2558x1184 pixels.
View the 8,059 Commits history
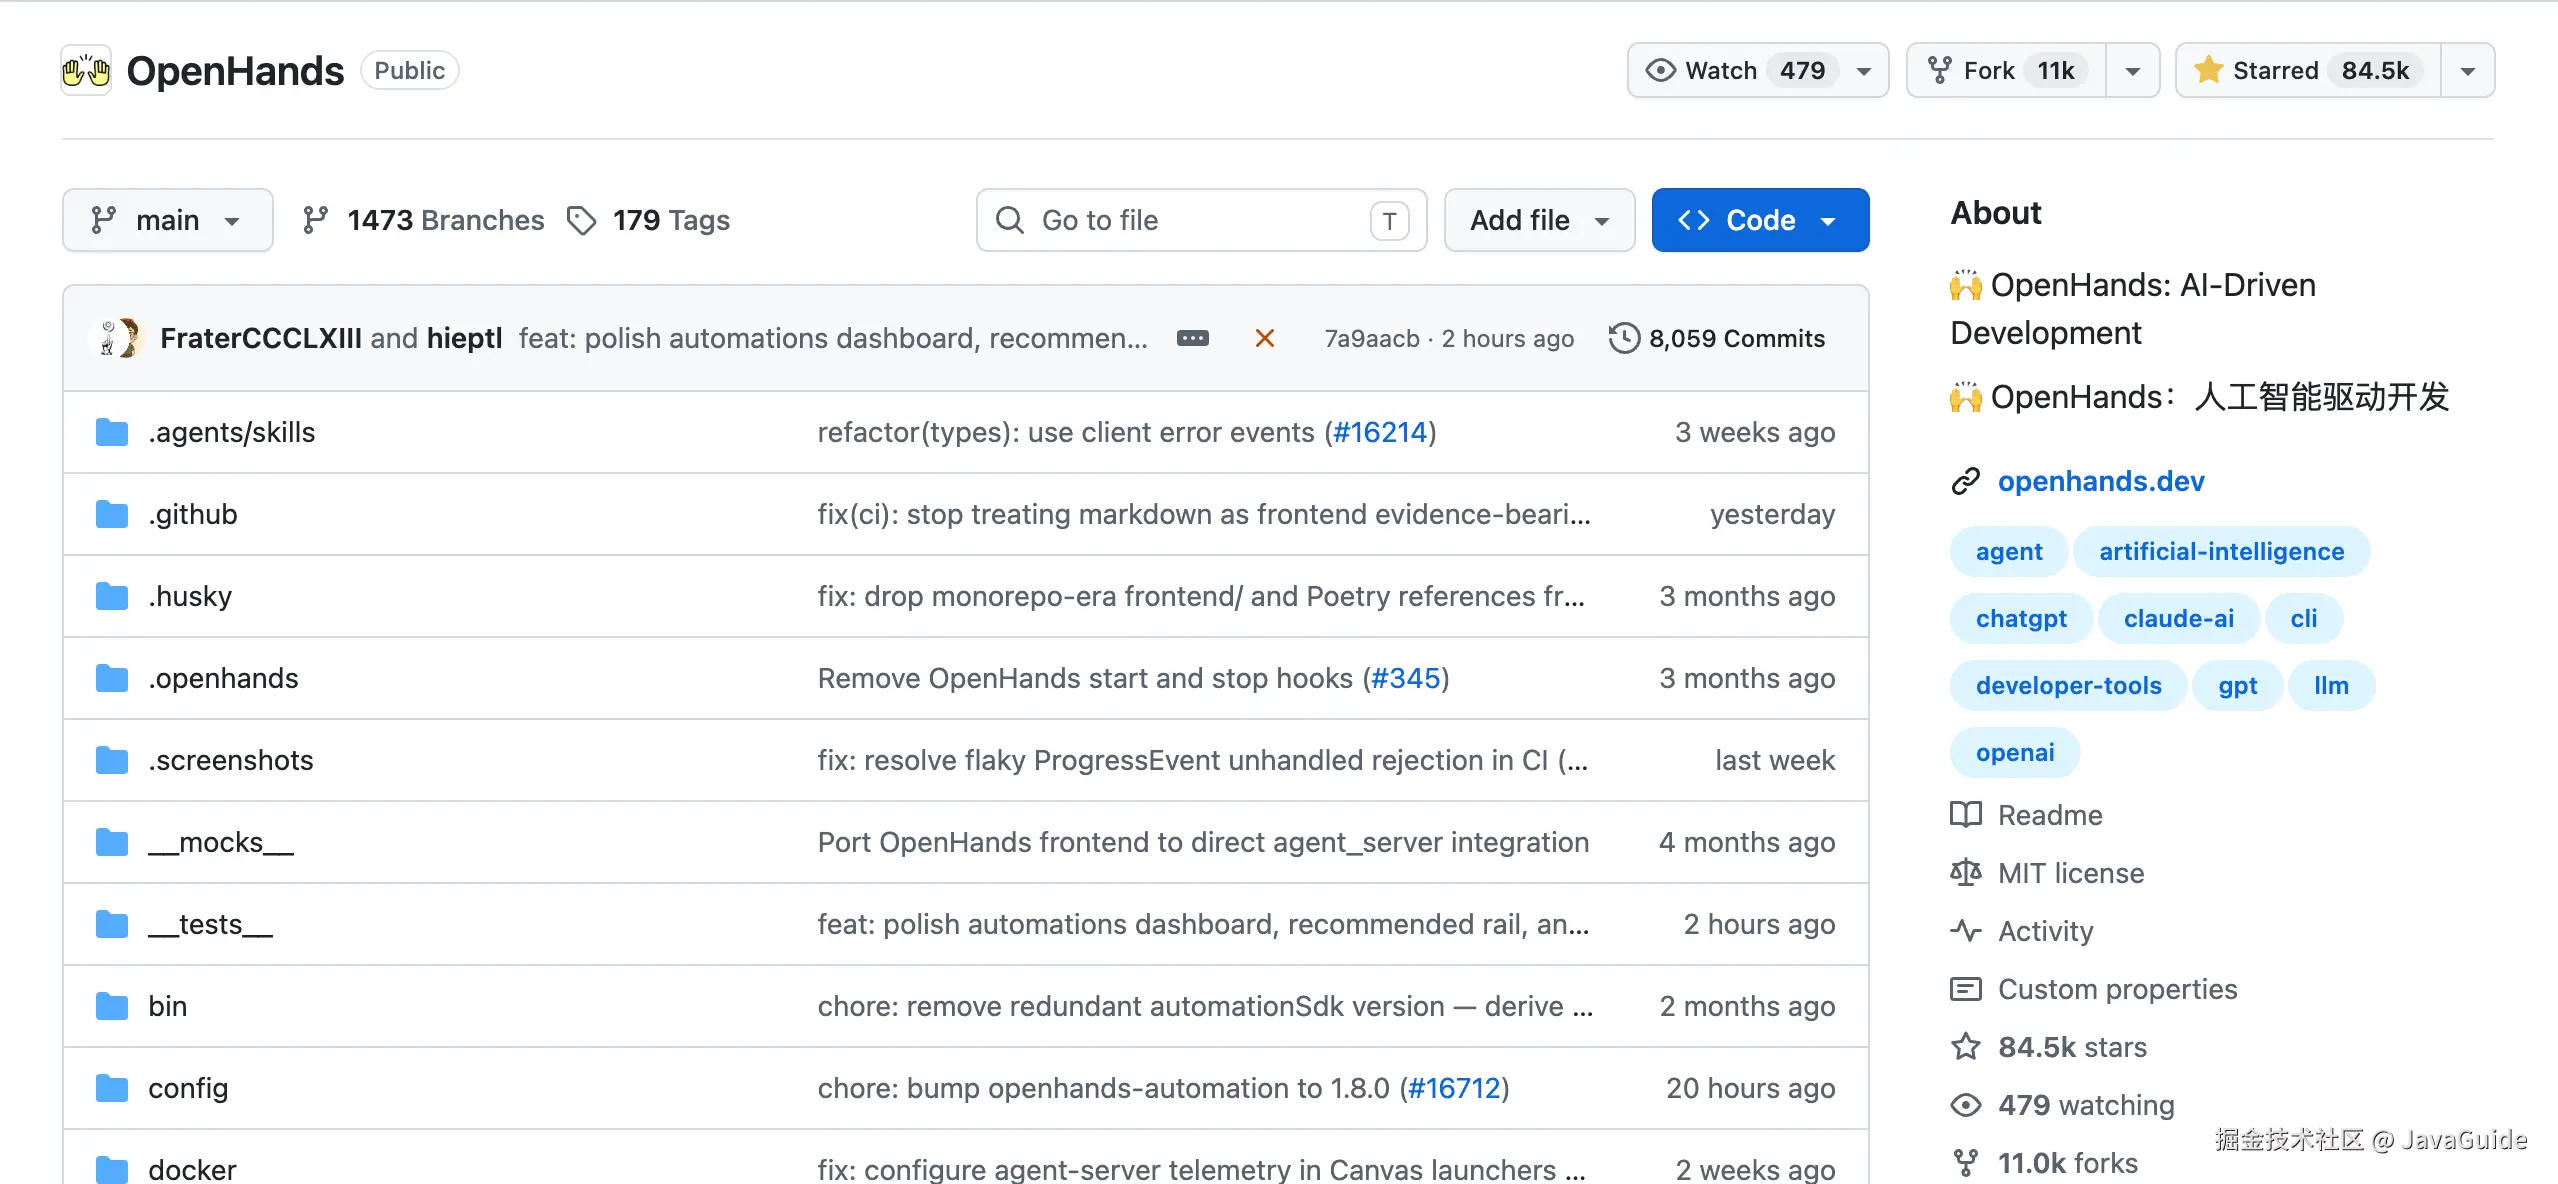pos(1717,339)
